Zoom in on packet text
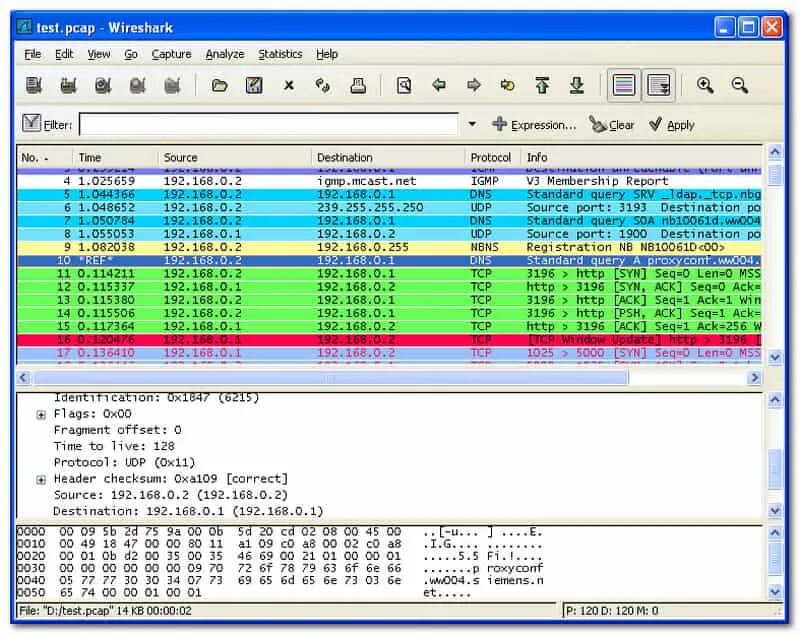This screenshot has width=800, height=635. [705, 85]
